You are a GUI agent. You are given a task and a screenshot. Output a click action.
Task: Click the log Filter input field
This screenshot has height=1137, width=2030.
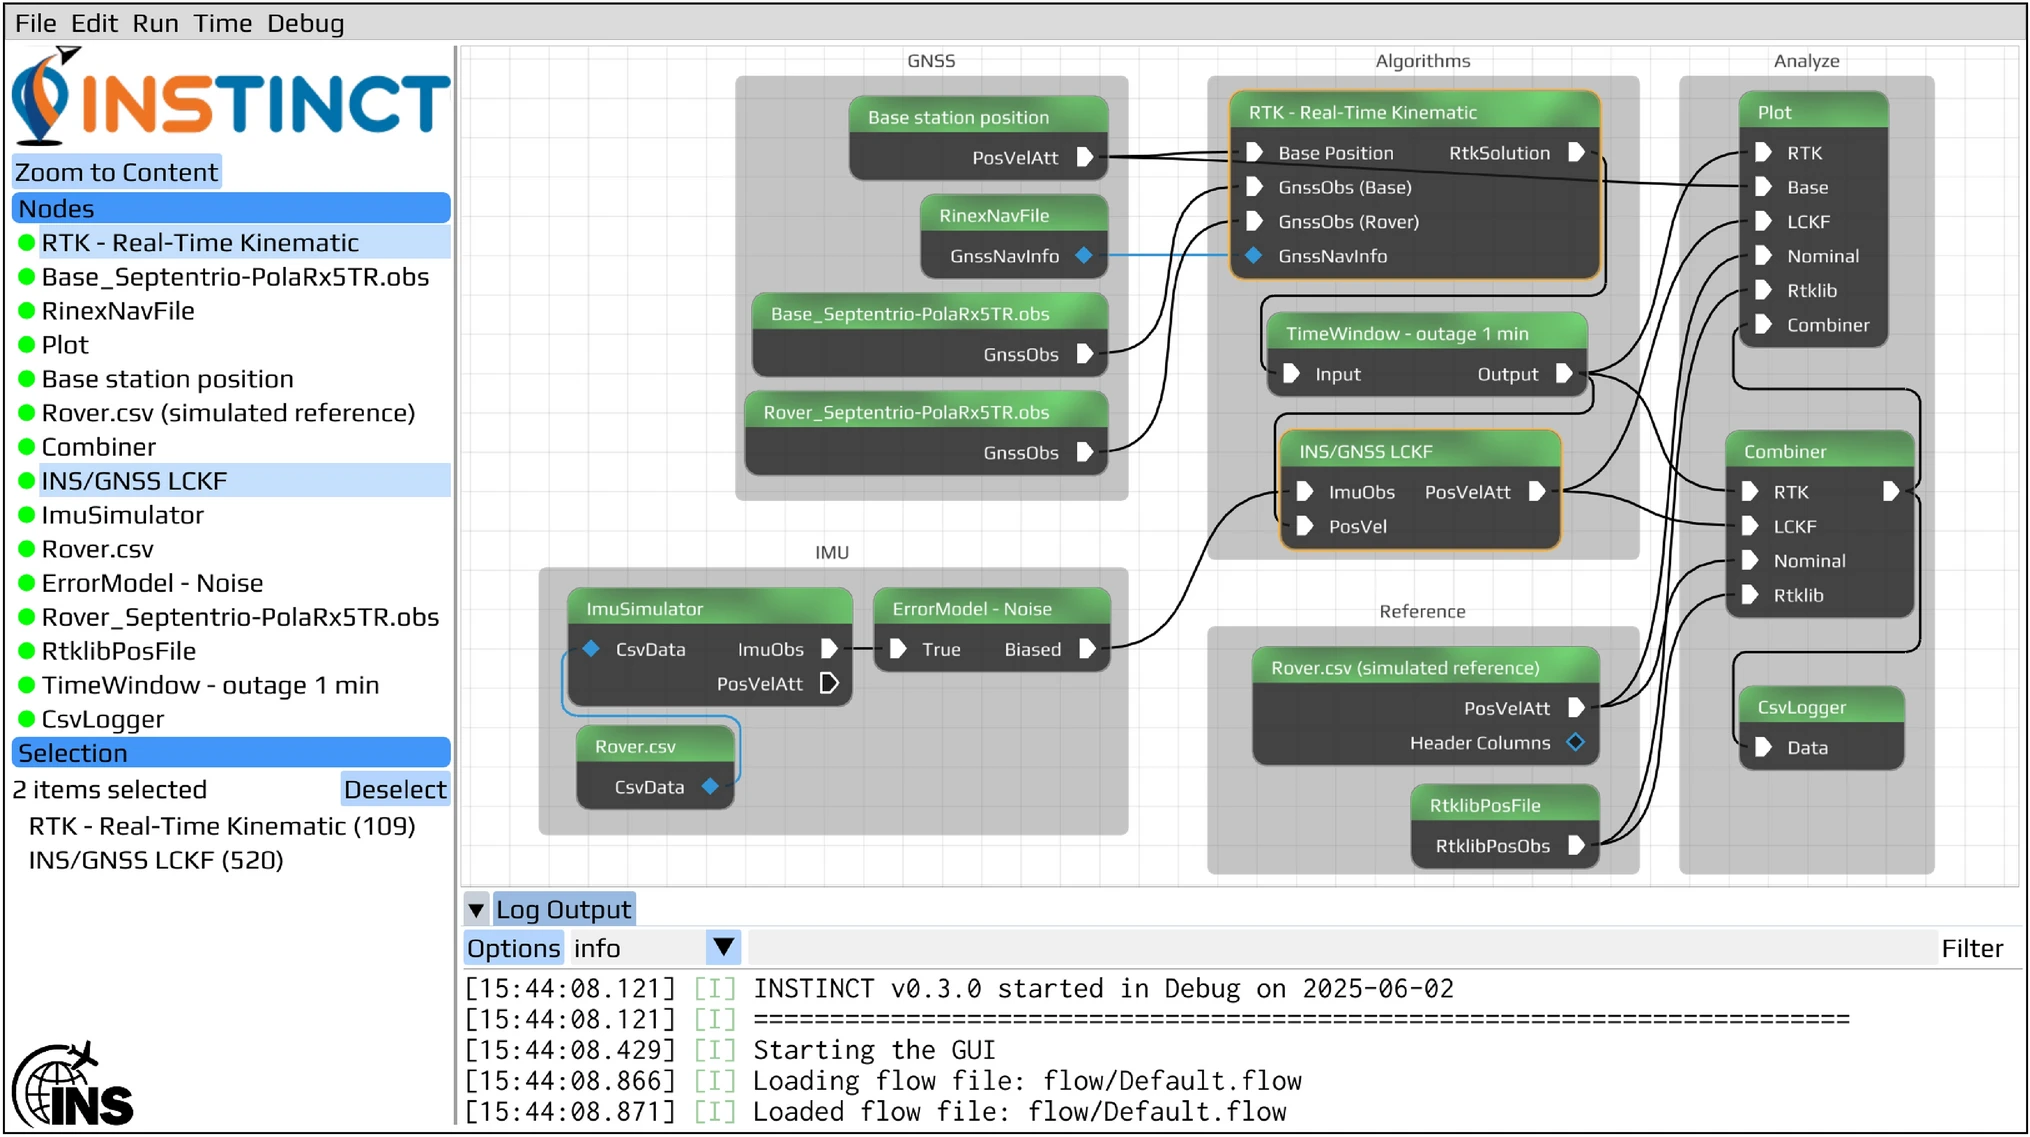pos(1340,948)
